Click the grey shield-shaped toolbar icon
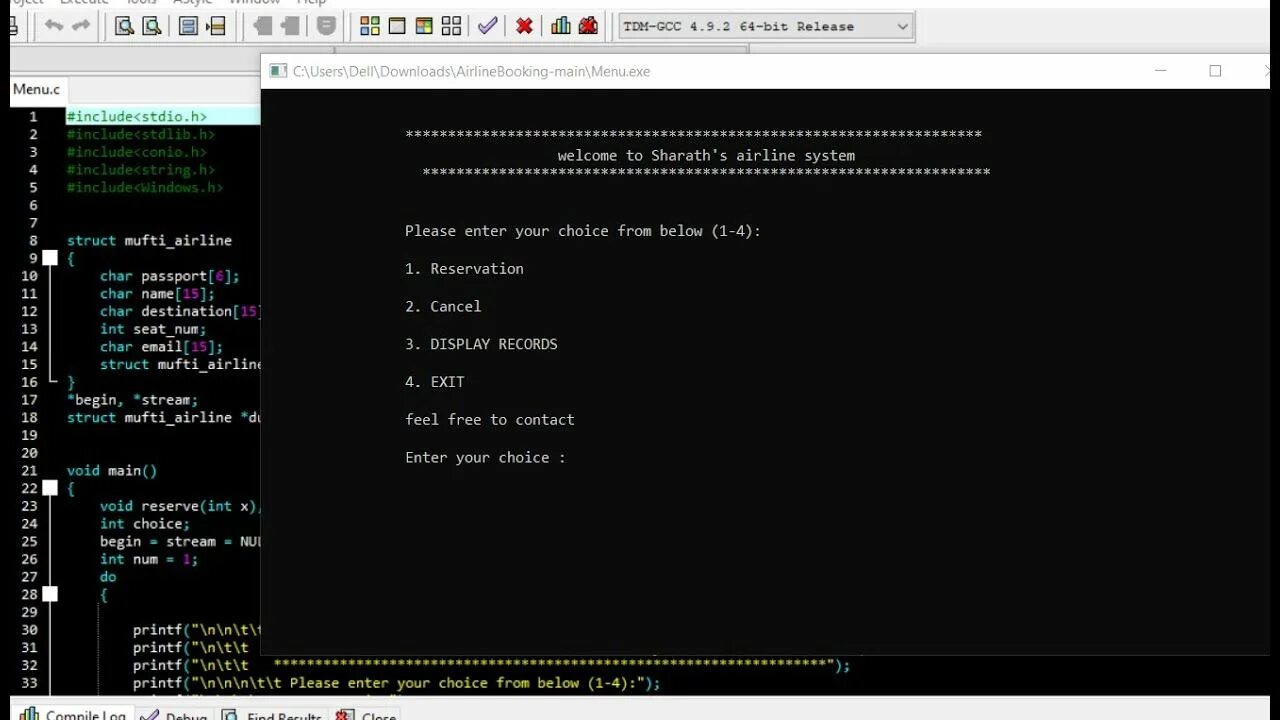 click(x=326, y=26)
